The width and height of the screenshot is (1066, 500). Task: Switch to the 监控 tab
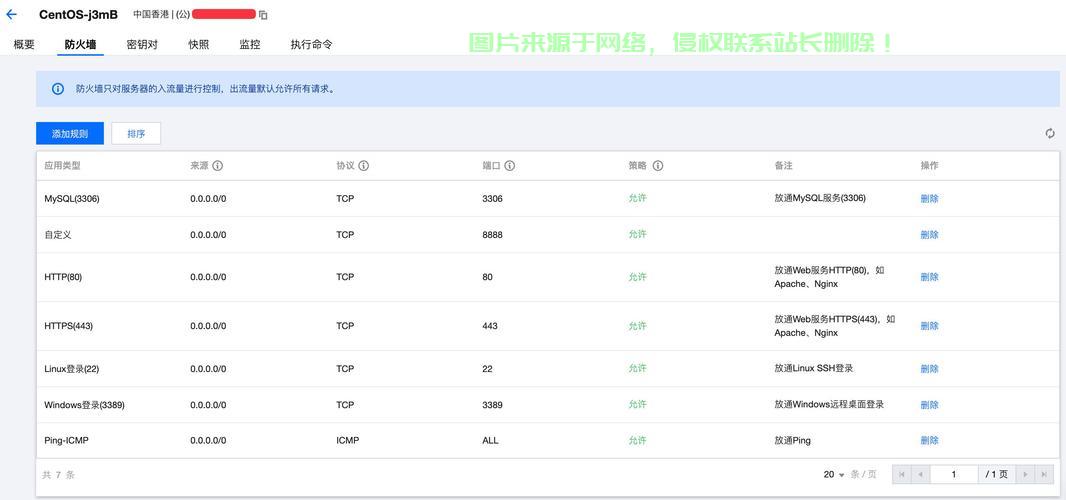click(250, 45)
